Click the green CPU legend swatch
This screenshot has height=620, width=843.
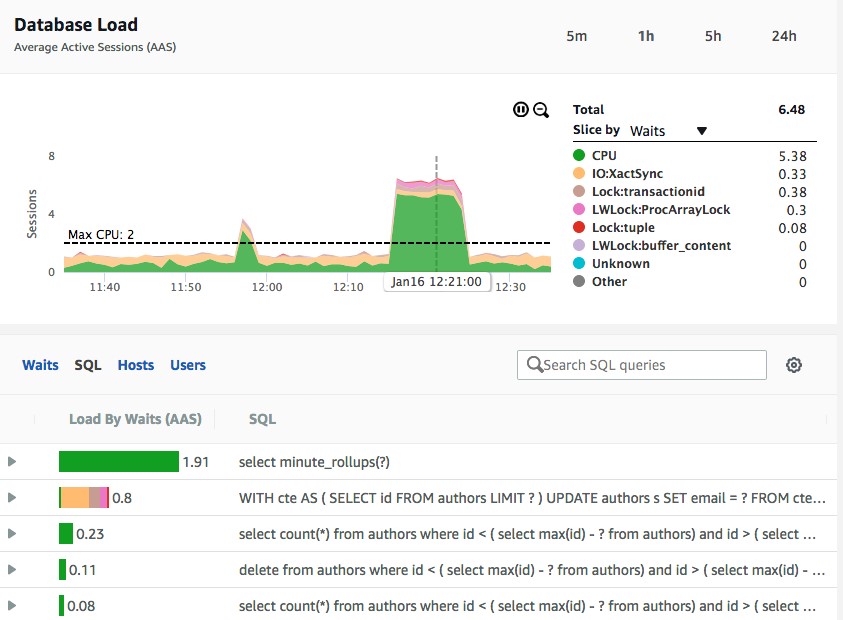coord(579,155)
